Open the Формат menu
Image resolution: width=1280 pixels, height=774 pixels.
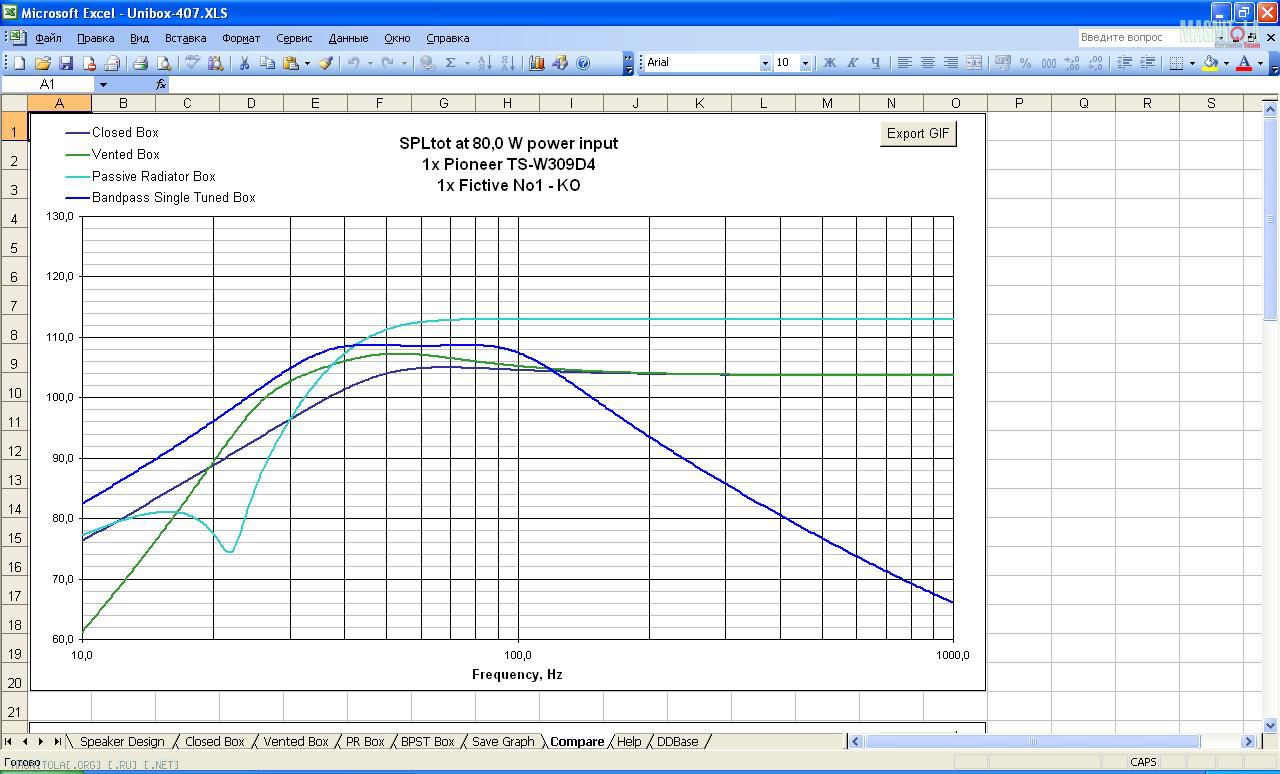[x=241, y=38]
